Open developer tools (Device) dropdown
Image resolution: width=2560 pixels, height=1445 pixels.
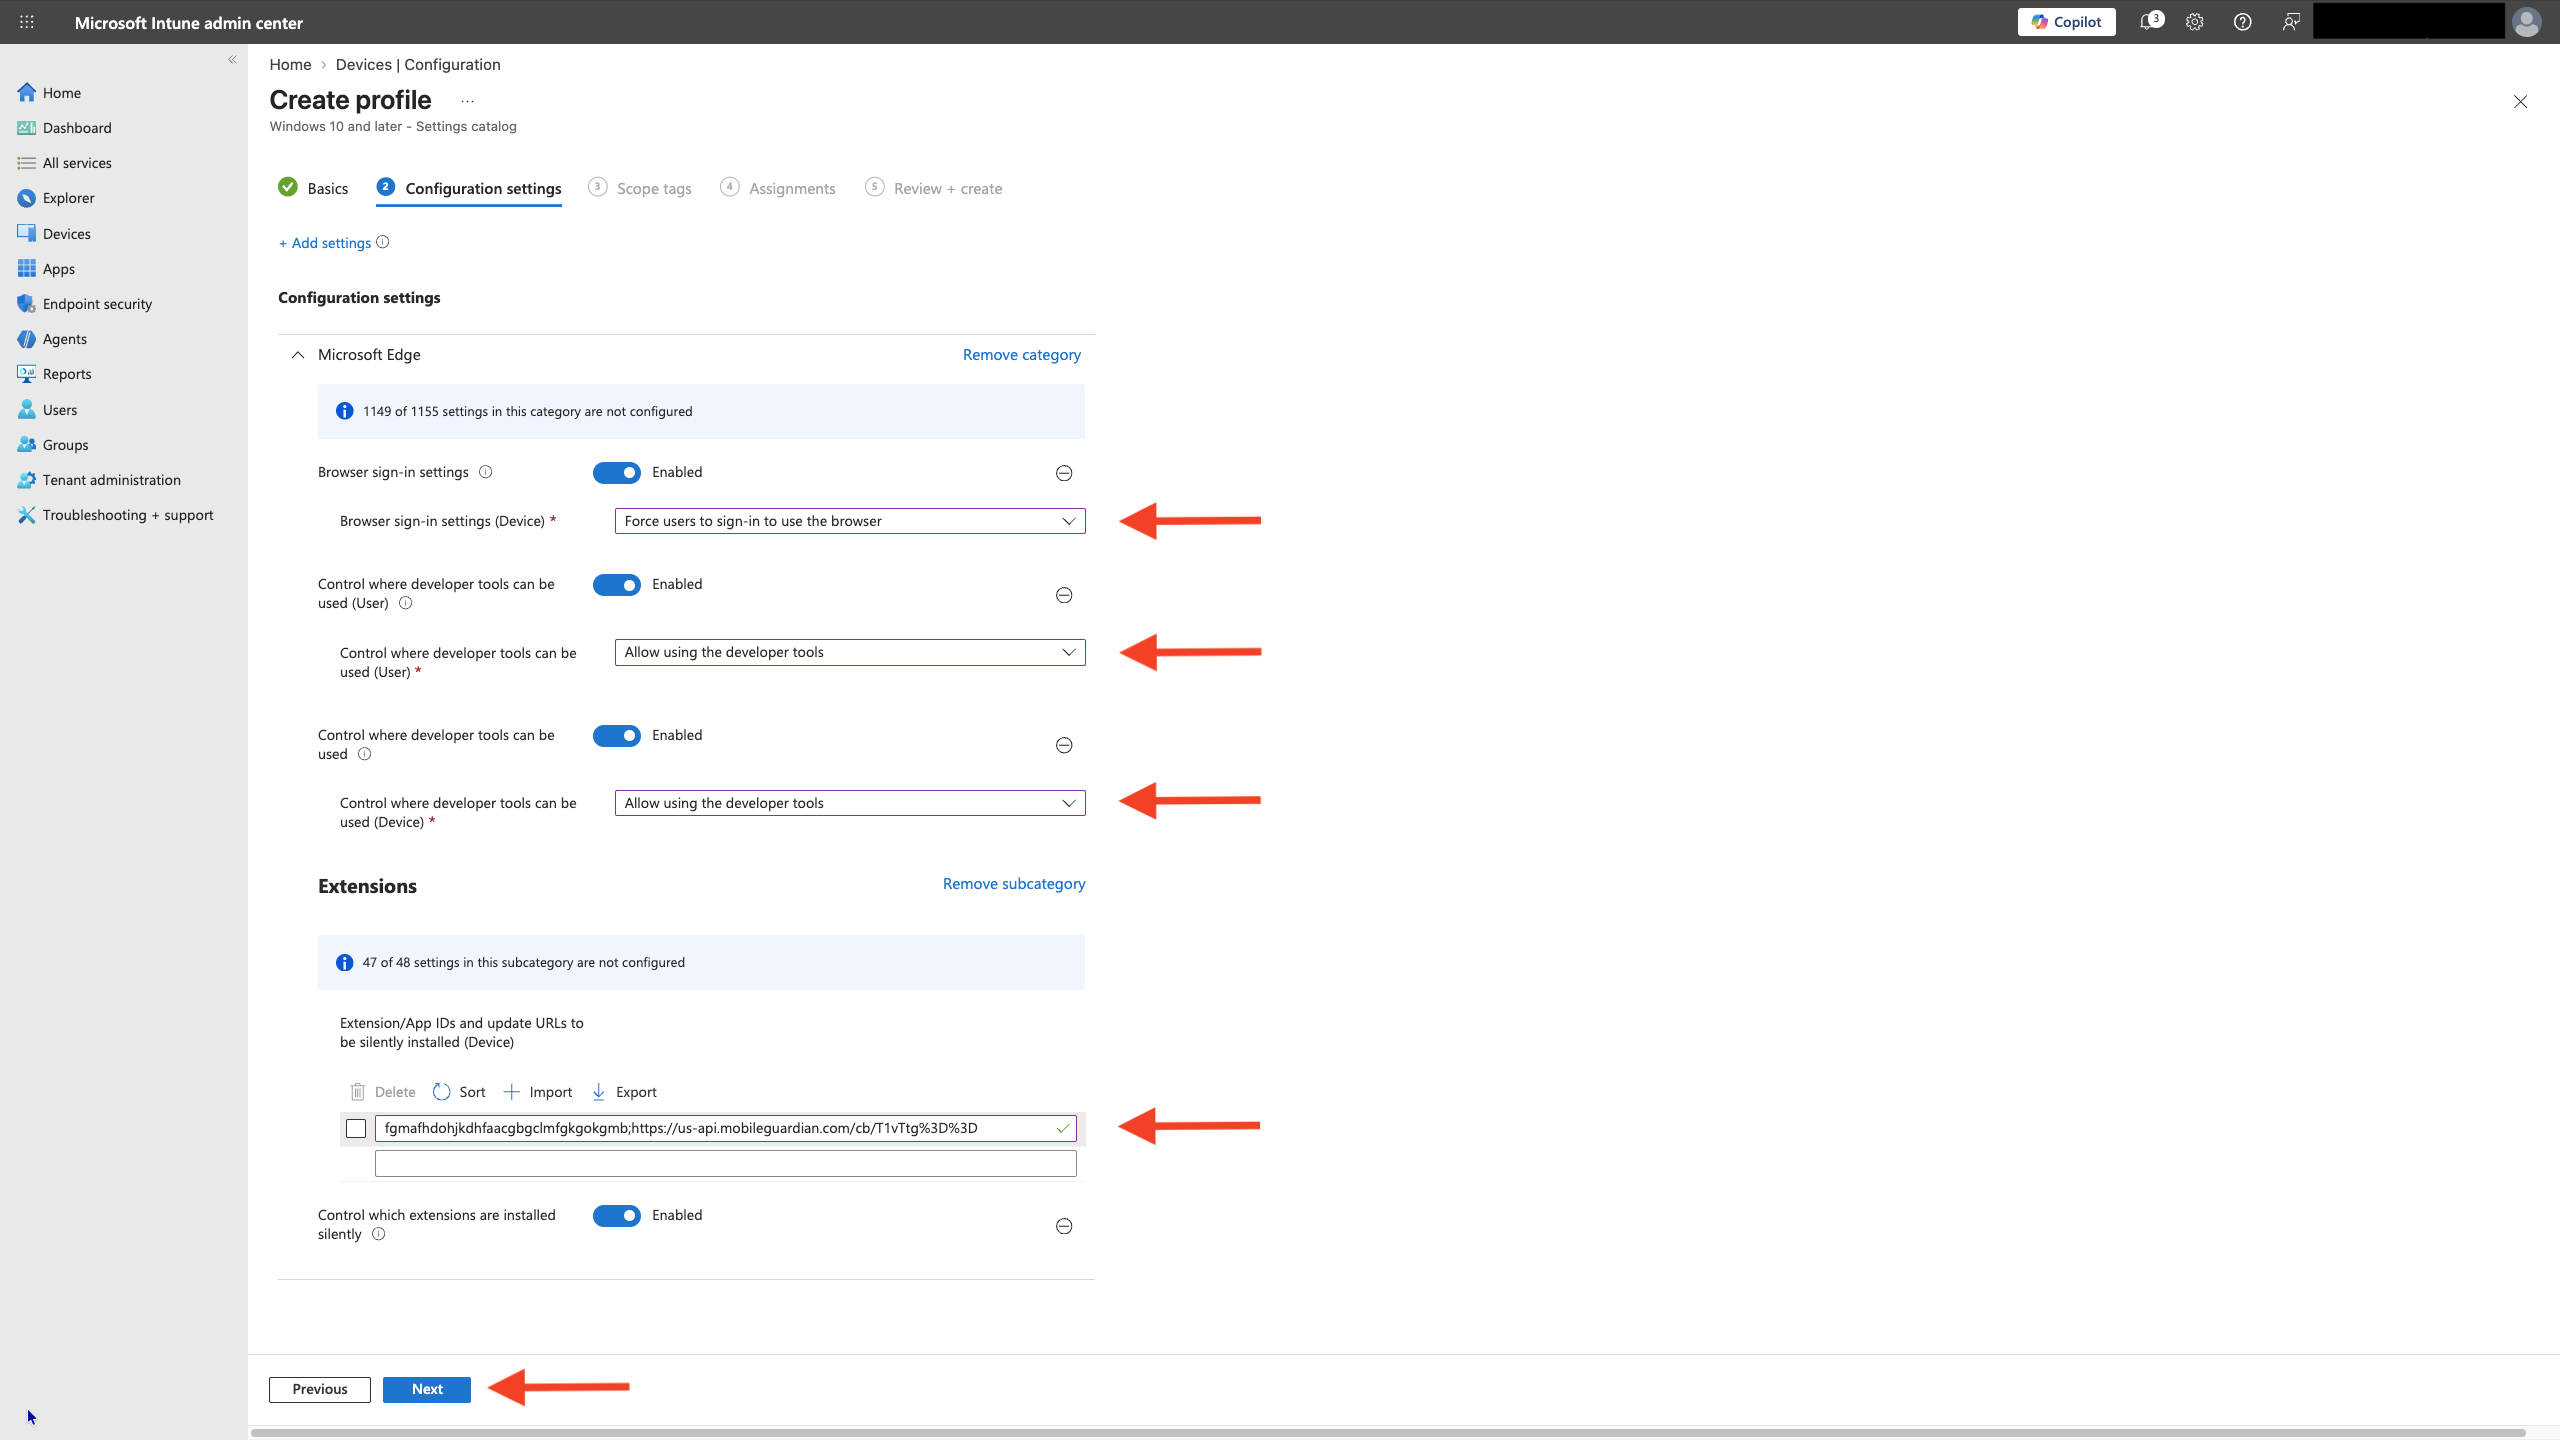tap(850, 803)
